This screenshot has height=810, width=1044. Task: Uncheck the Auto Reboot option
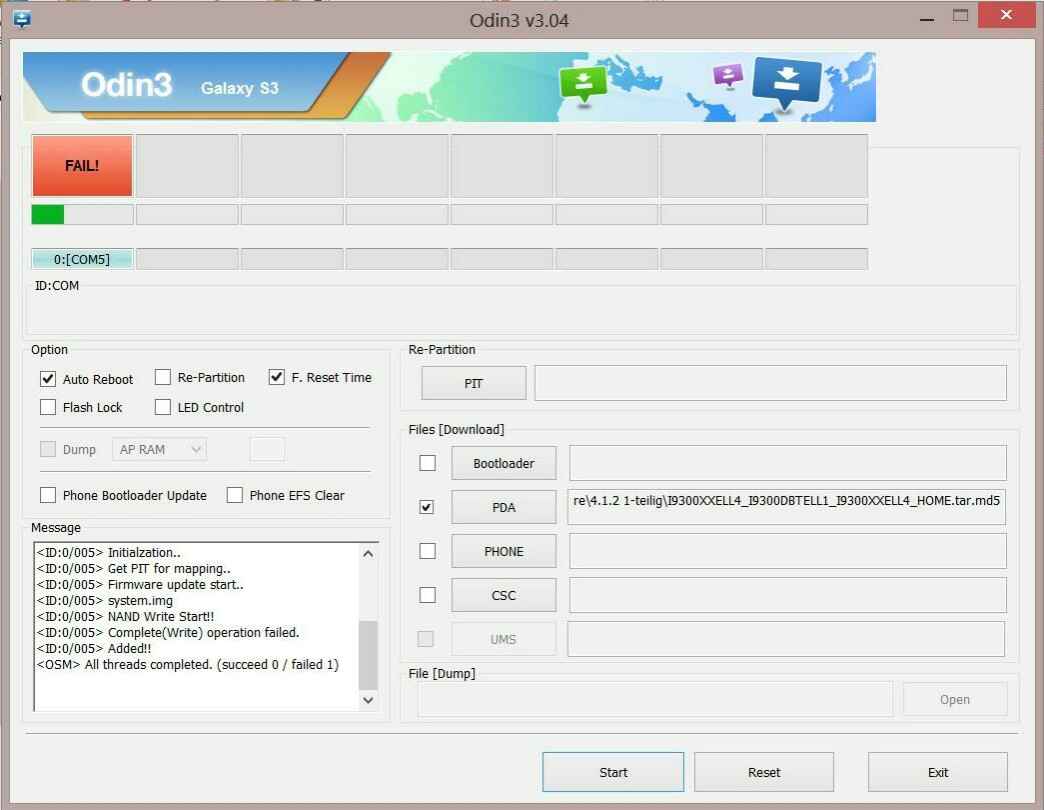tap(48, 379)
